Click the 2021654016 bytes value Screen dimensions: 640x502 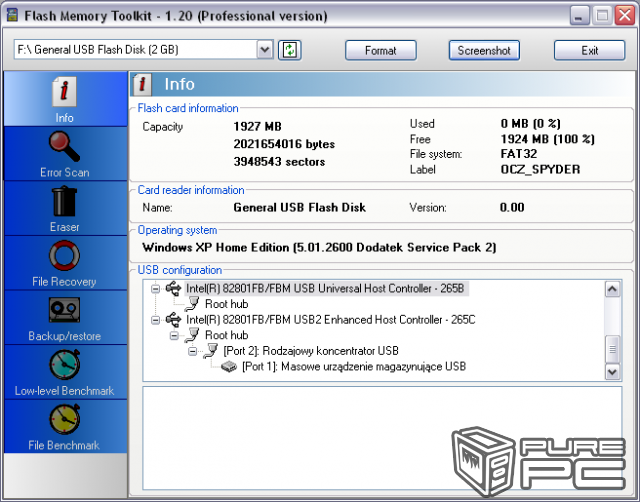[284, 144]
